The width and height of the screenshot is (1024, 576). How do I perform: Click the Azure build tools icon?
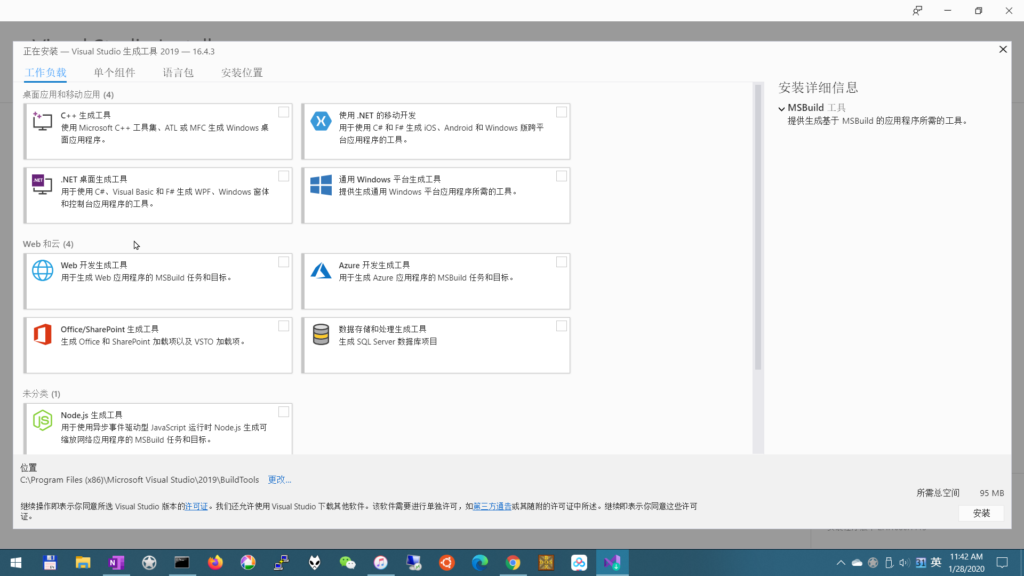(x=321, y=270)
